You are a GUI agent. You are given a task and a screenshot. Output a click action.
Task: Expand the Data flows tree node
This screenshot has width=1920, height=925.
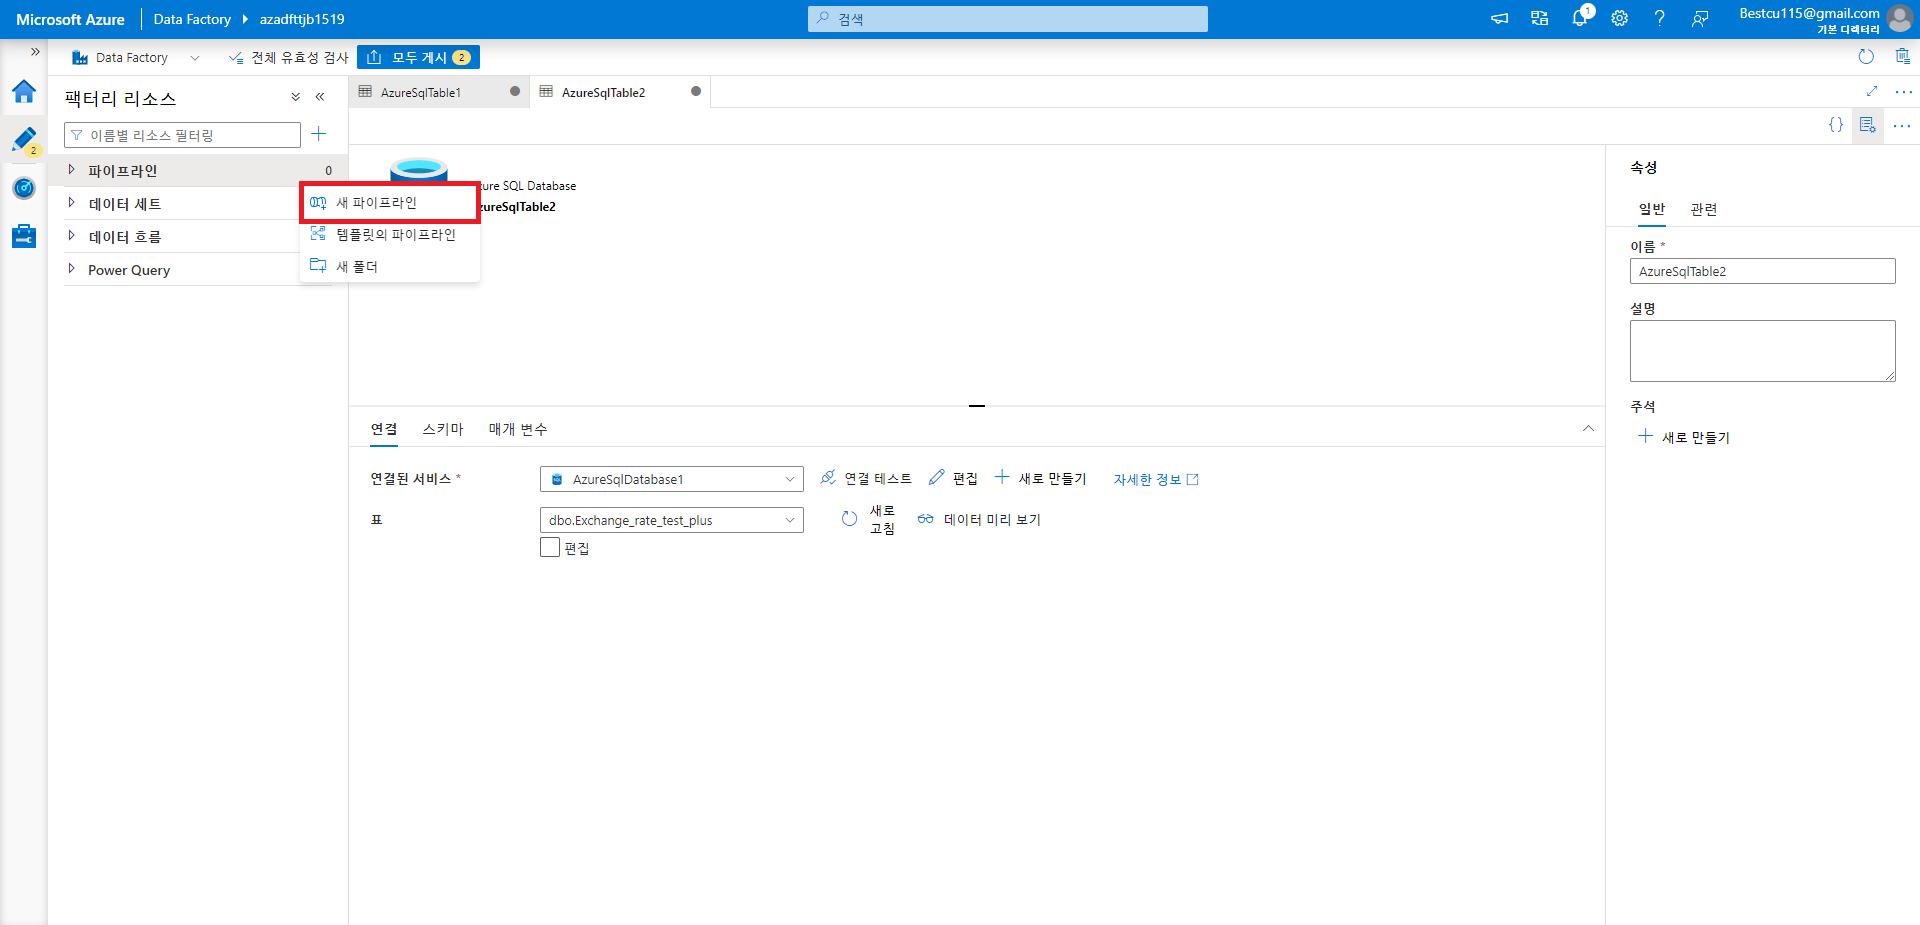click(71, 236)
